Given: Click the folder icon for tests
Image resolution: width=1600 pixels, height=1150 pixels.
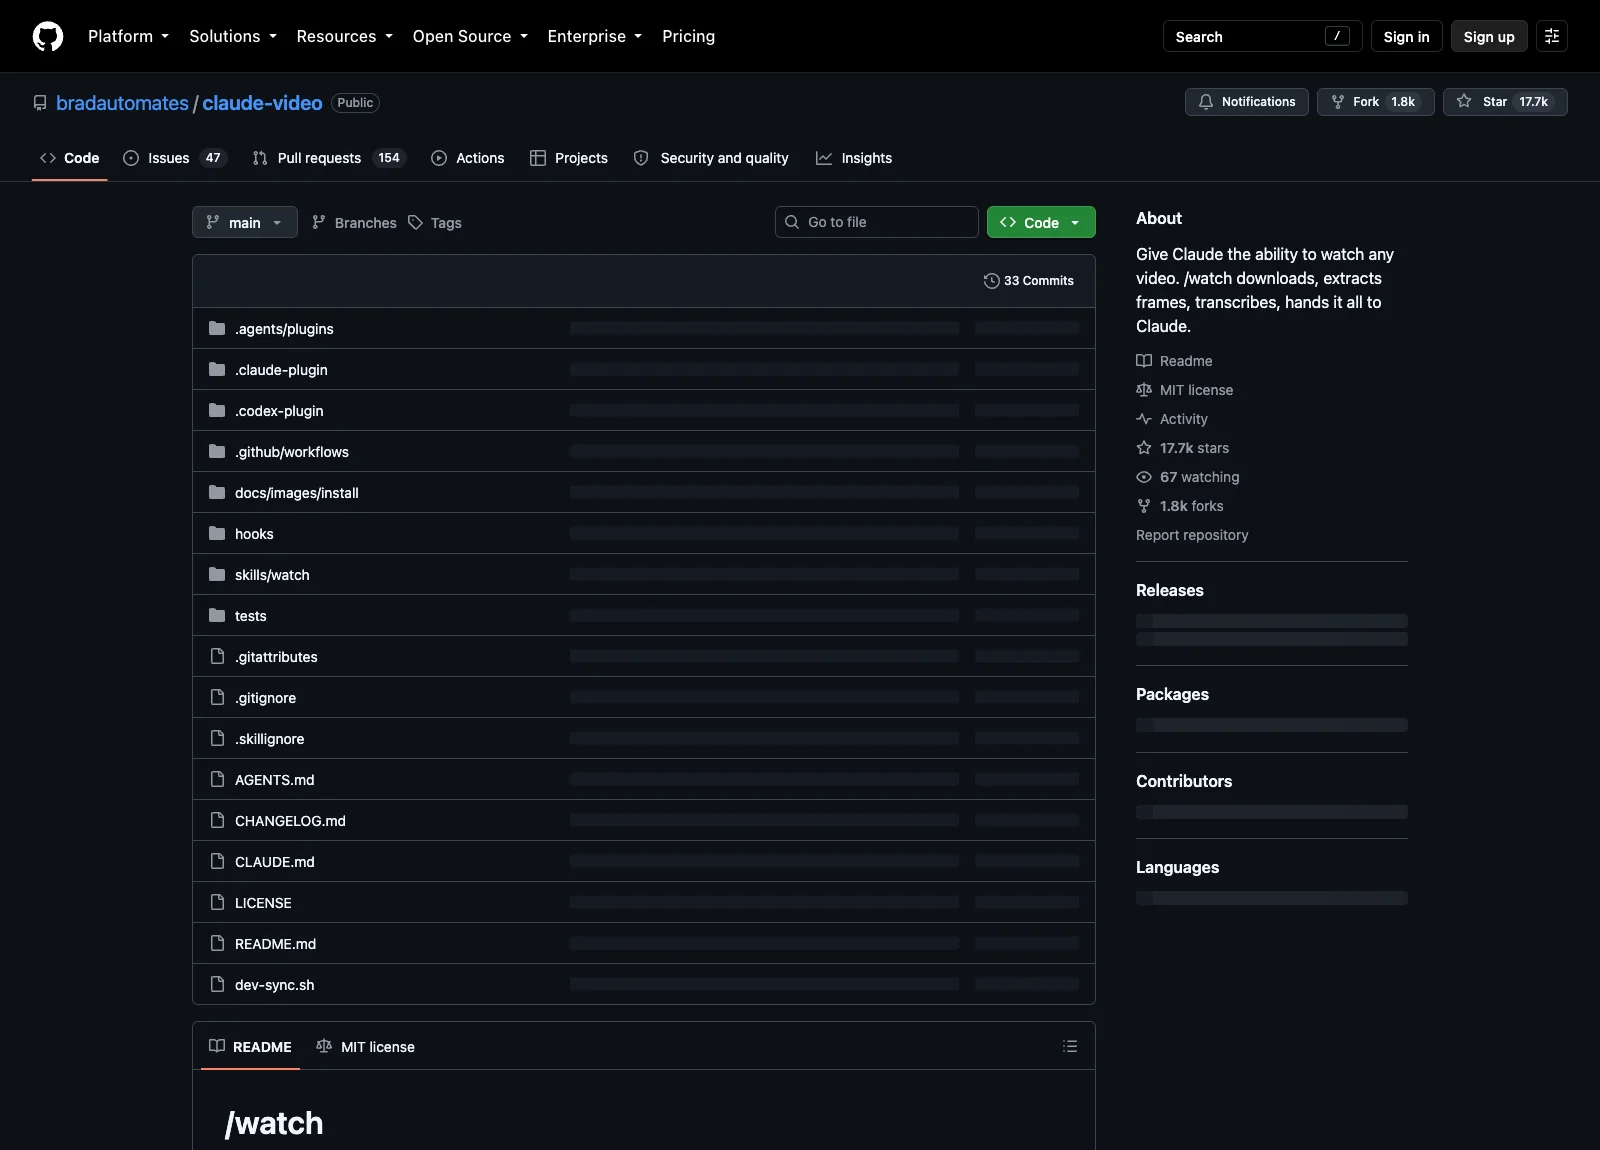Looking at the screenshot, I should 217,615.
